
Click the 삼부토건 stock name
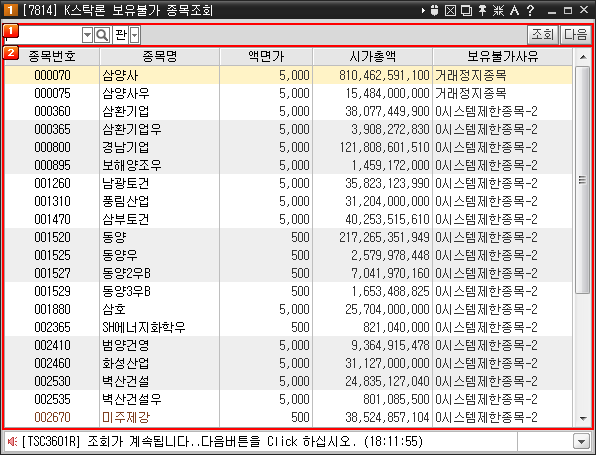click(126, 219)
